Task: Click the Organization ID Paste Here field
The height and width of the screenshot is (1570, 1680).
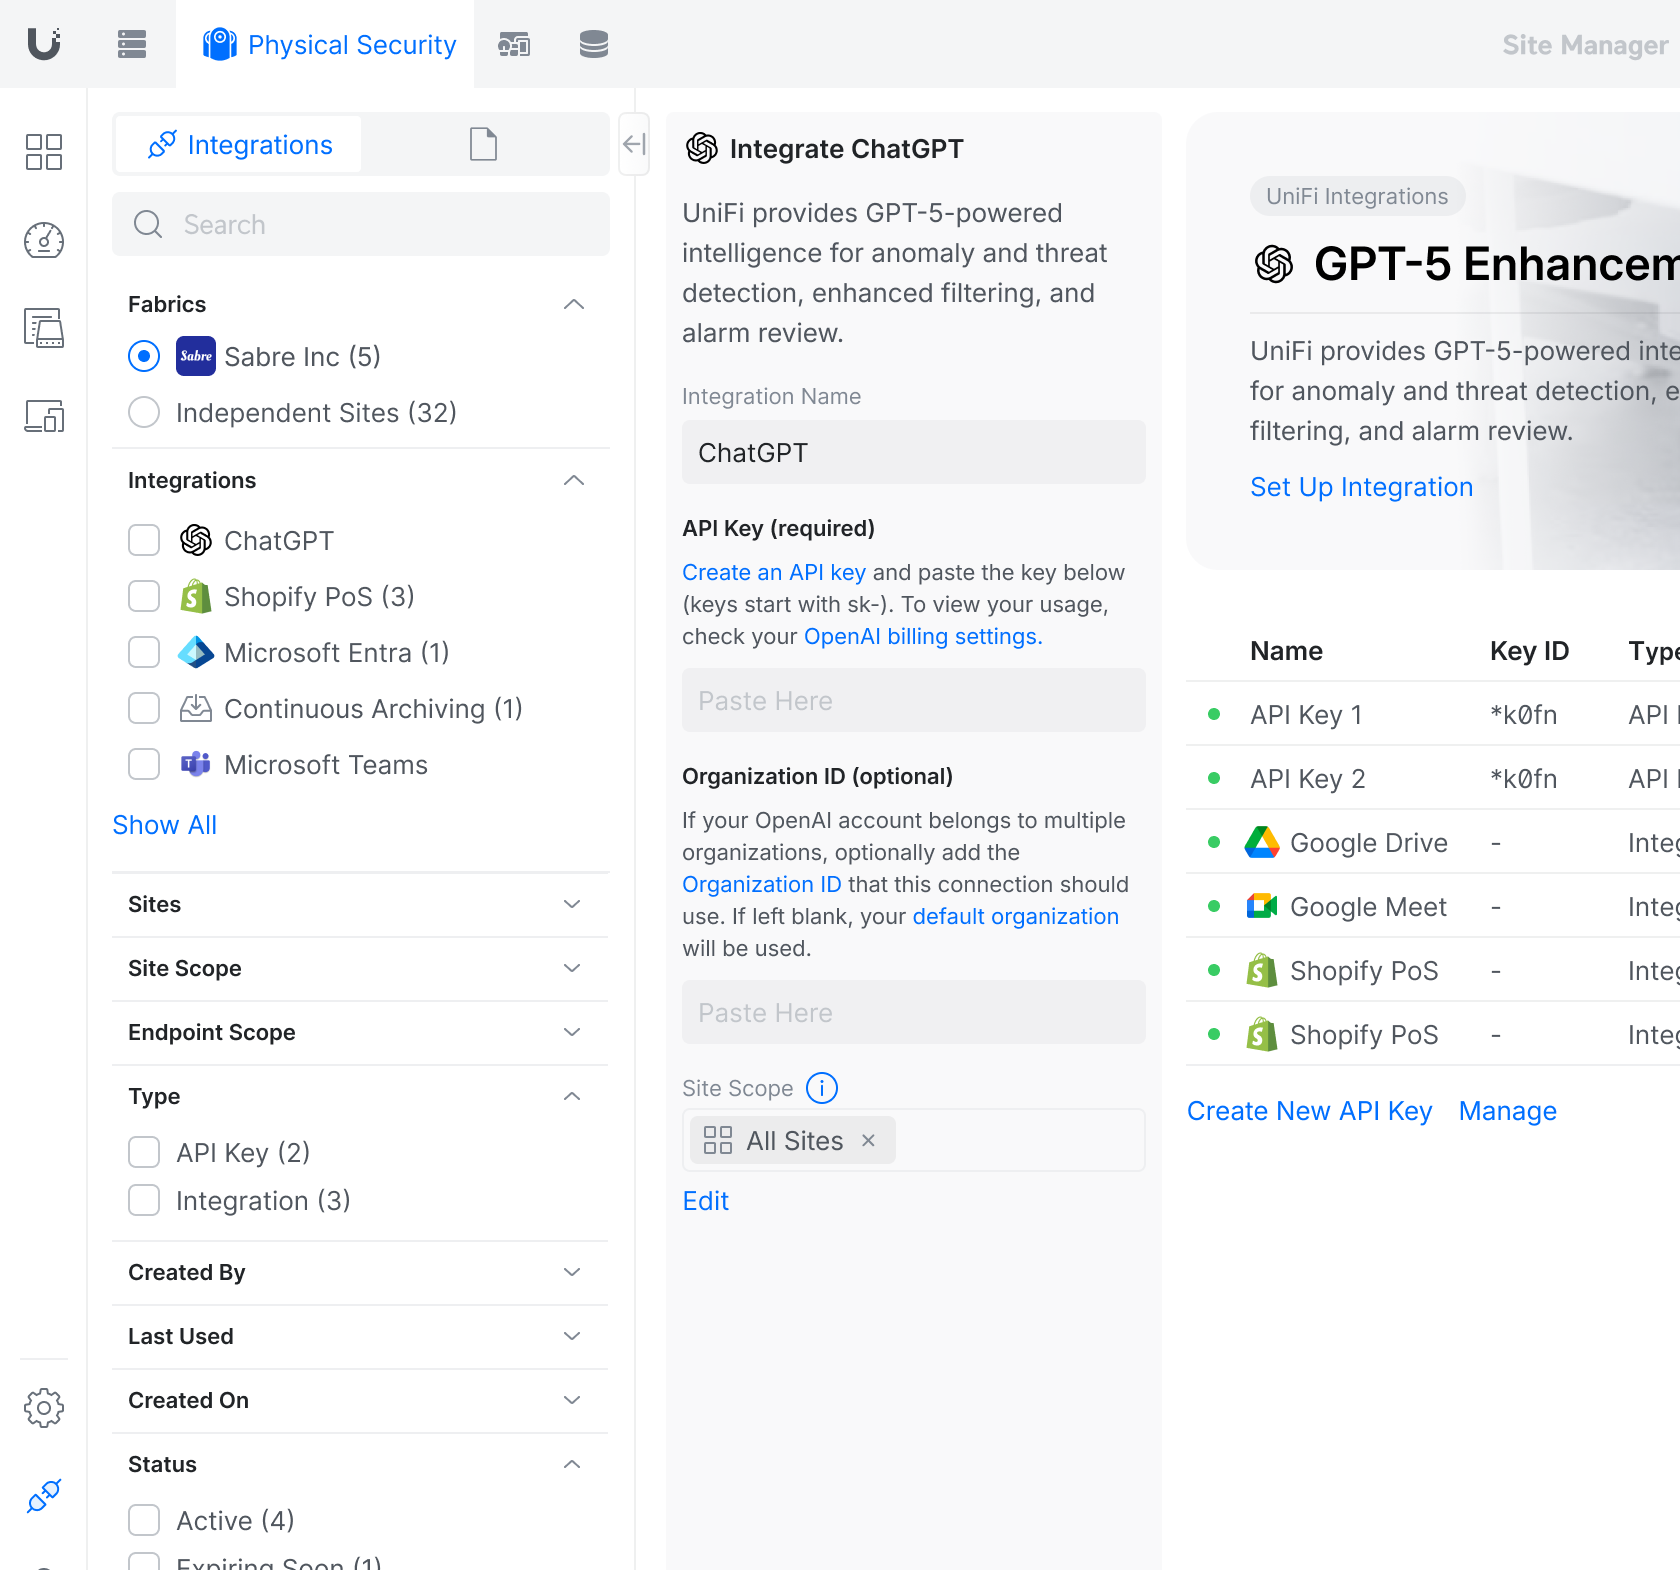Action: [x=914, y=1012]
